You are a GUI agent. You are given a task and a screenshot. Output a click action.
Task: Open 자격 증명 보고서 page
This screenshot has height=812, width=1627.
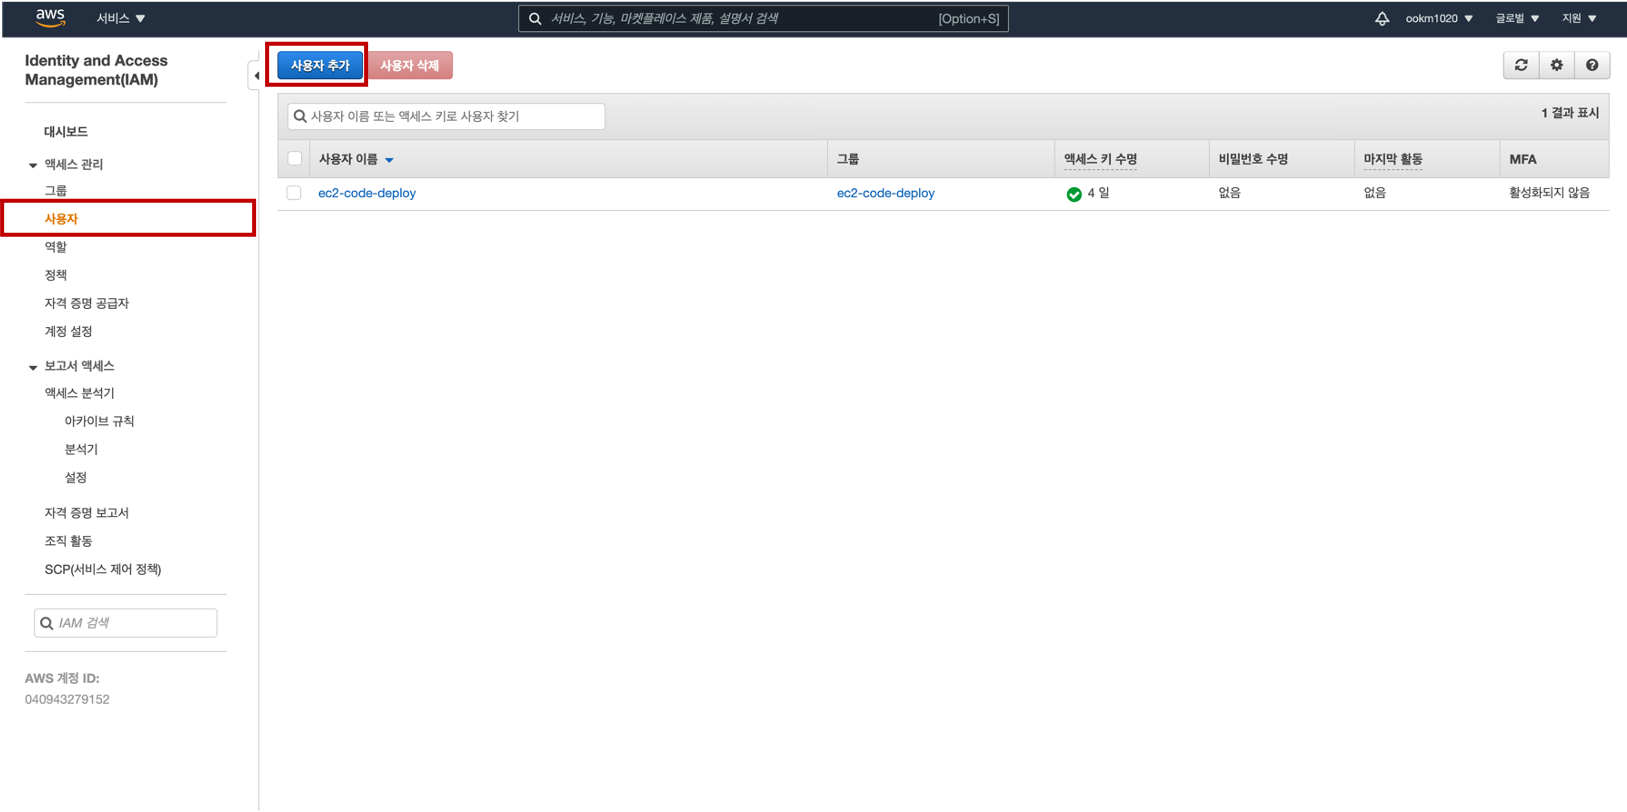(x=87, y=513)
